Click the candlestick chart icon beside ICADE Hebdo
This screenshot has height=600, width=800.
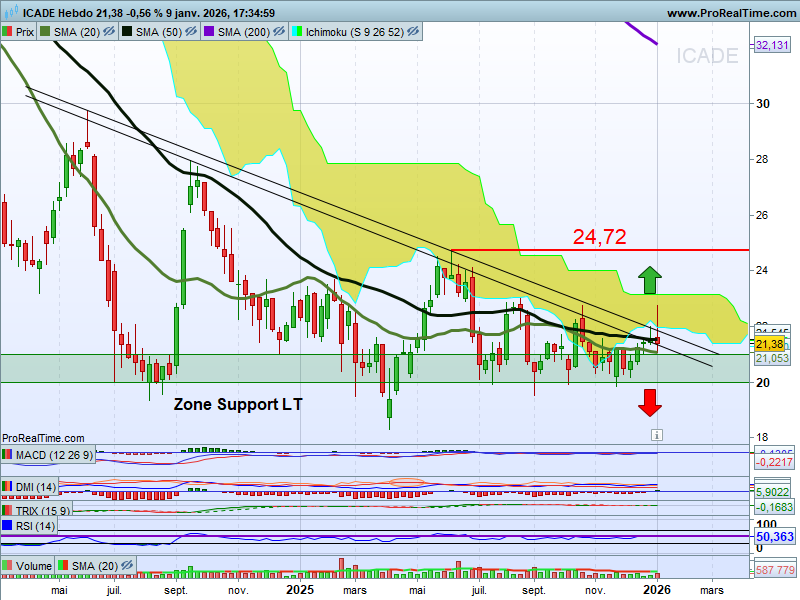tap(11, 12)
